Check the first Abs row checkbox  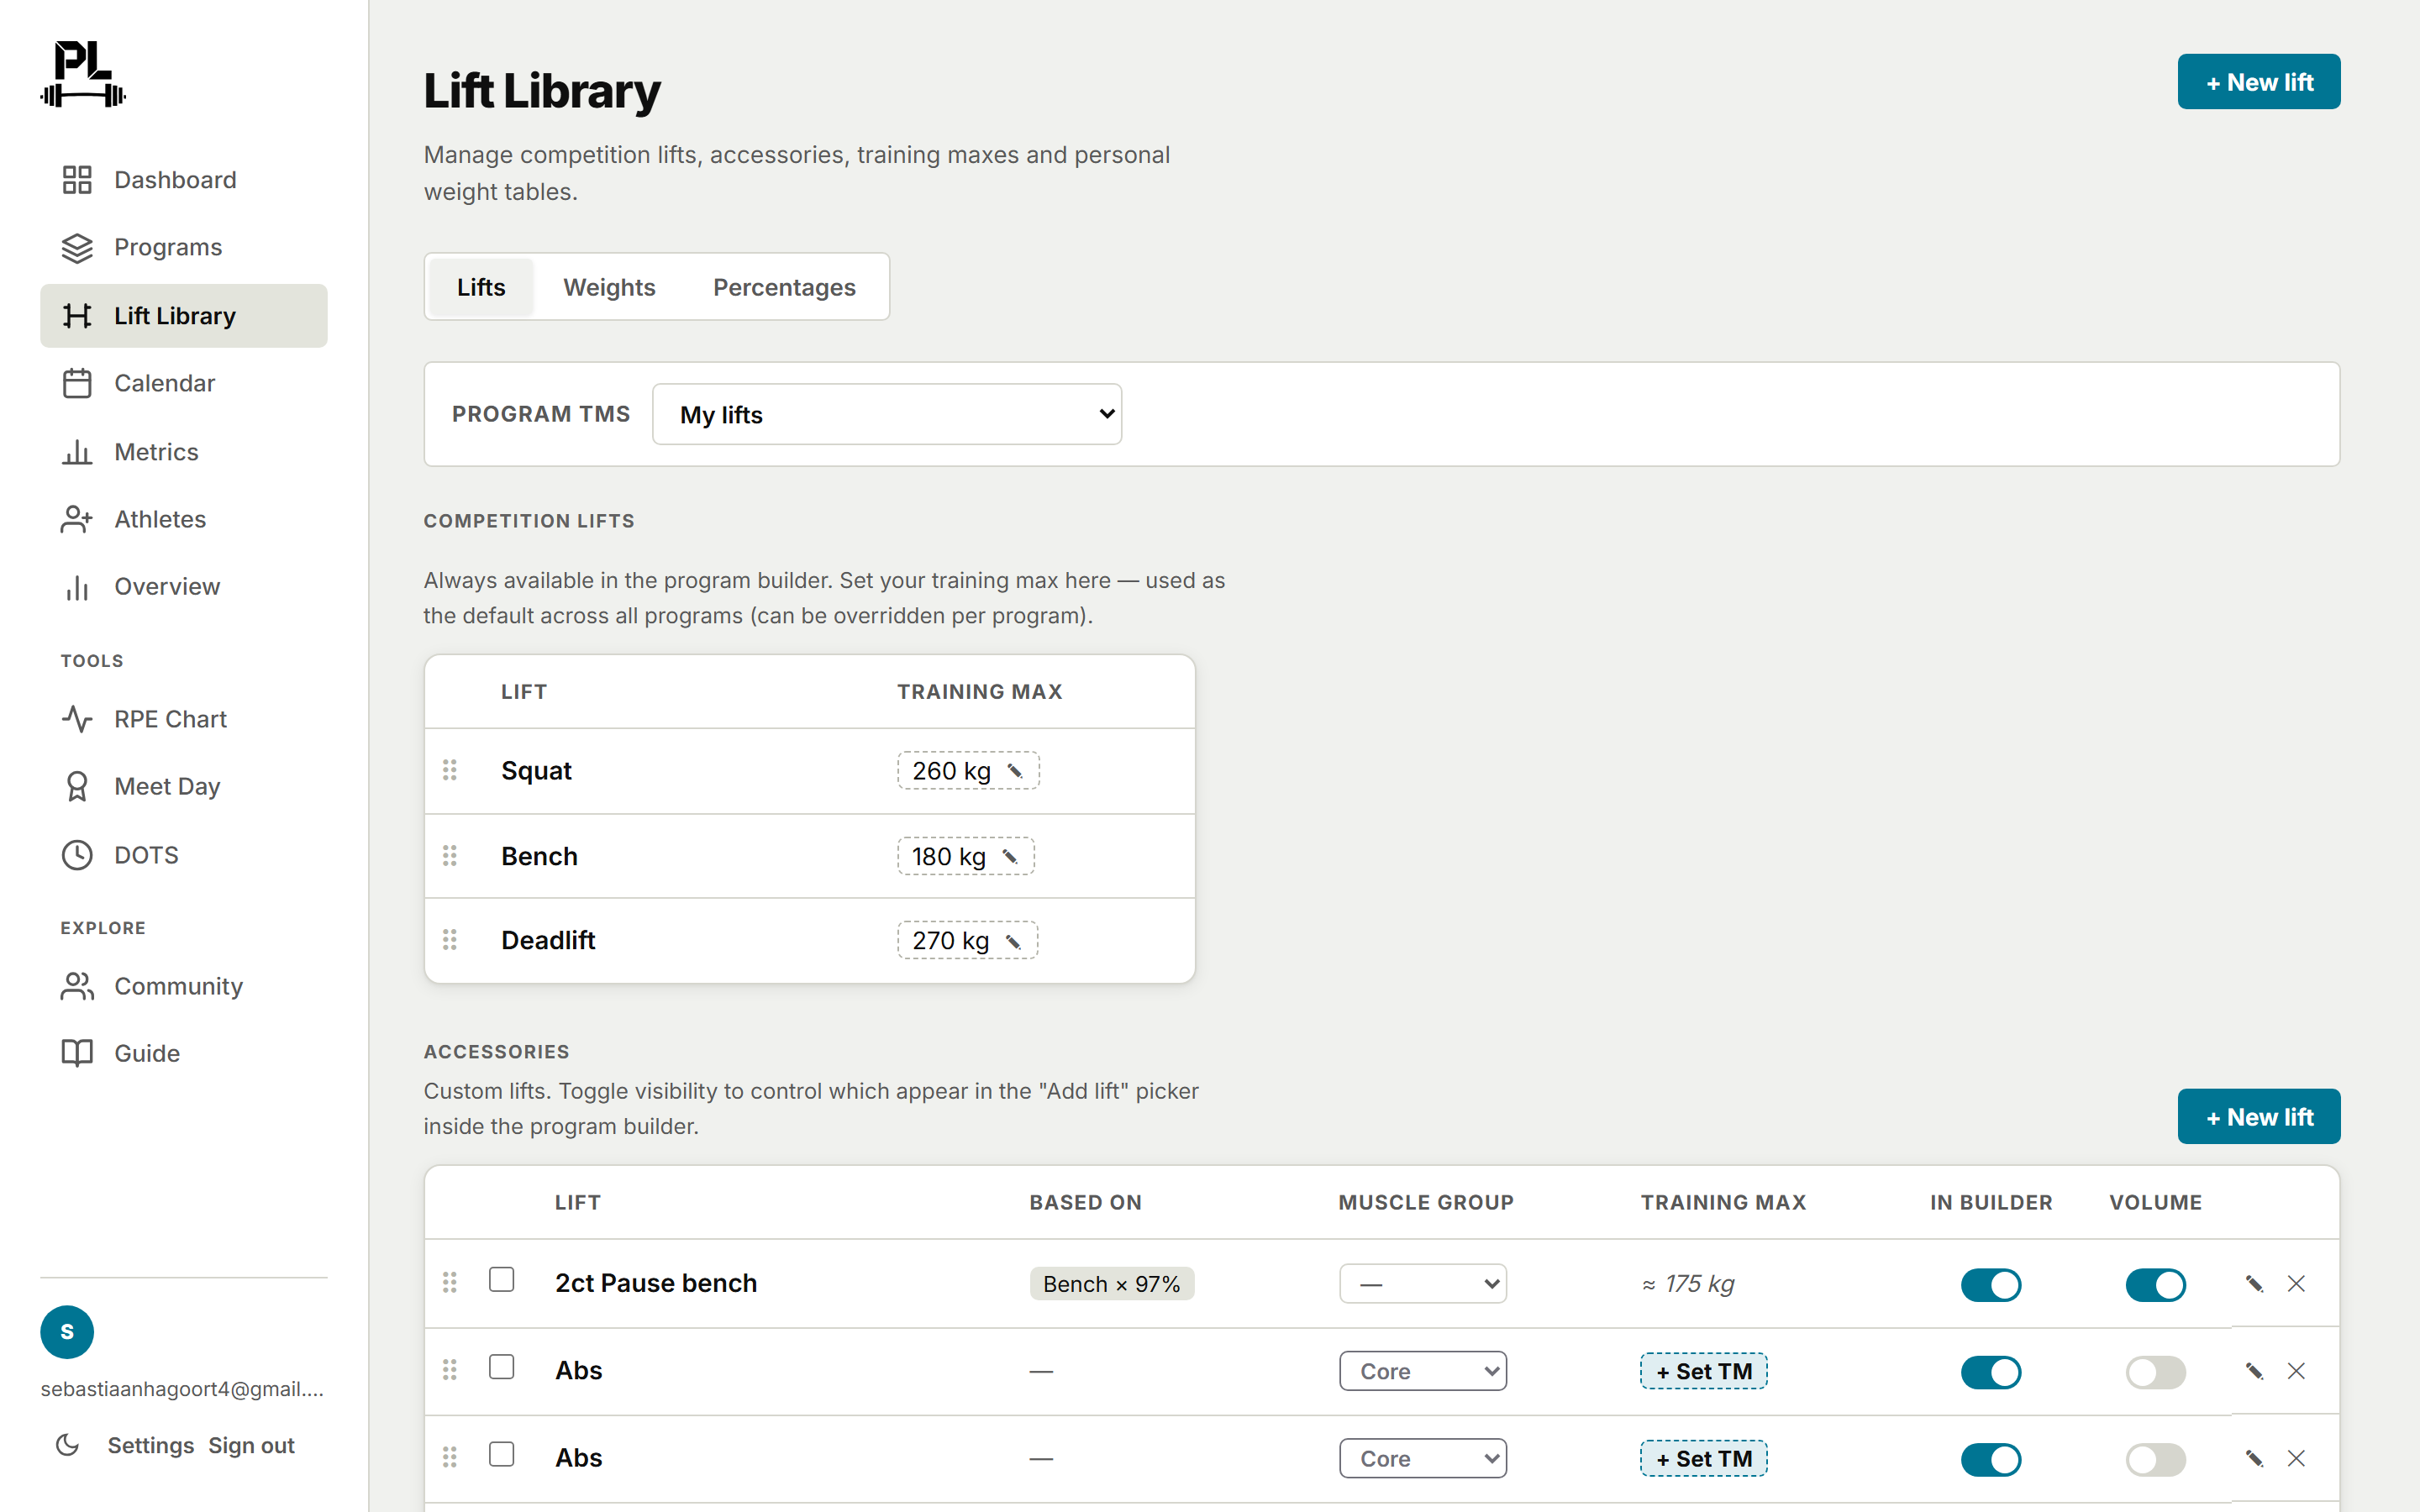point(502,1367)
